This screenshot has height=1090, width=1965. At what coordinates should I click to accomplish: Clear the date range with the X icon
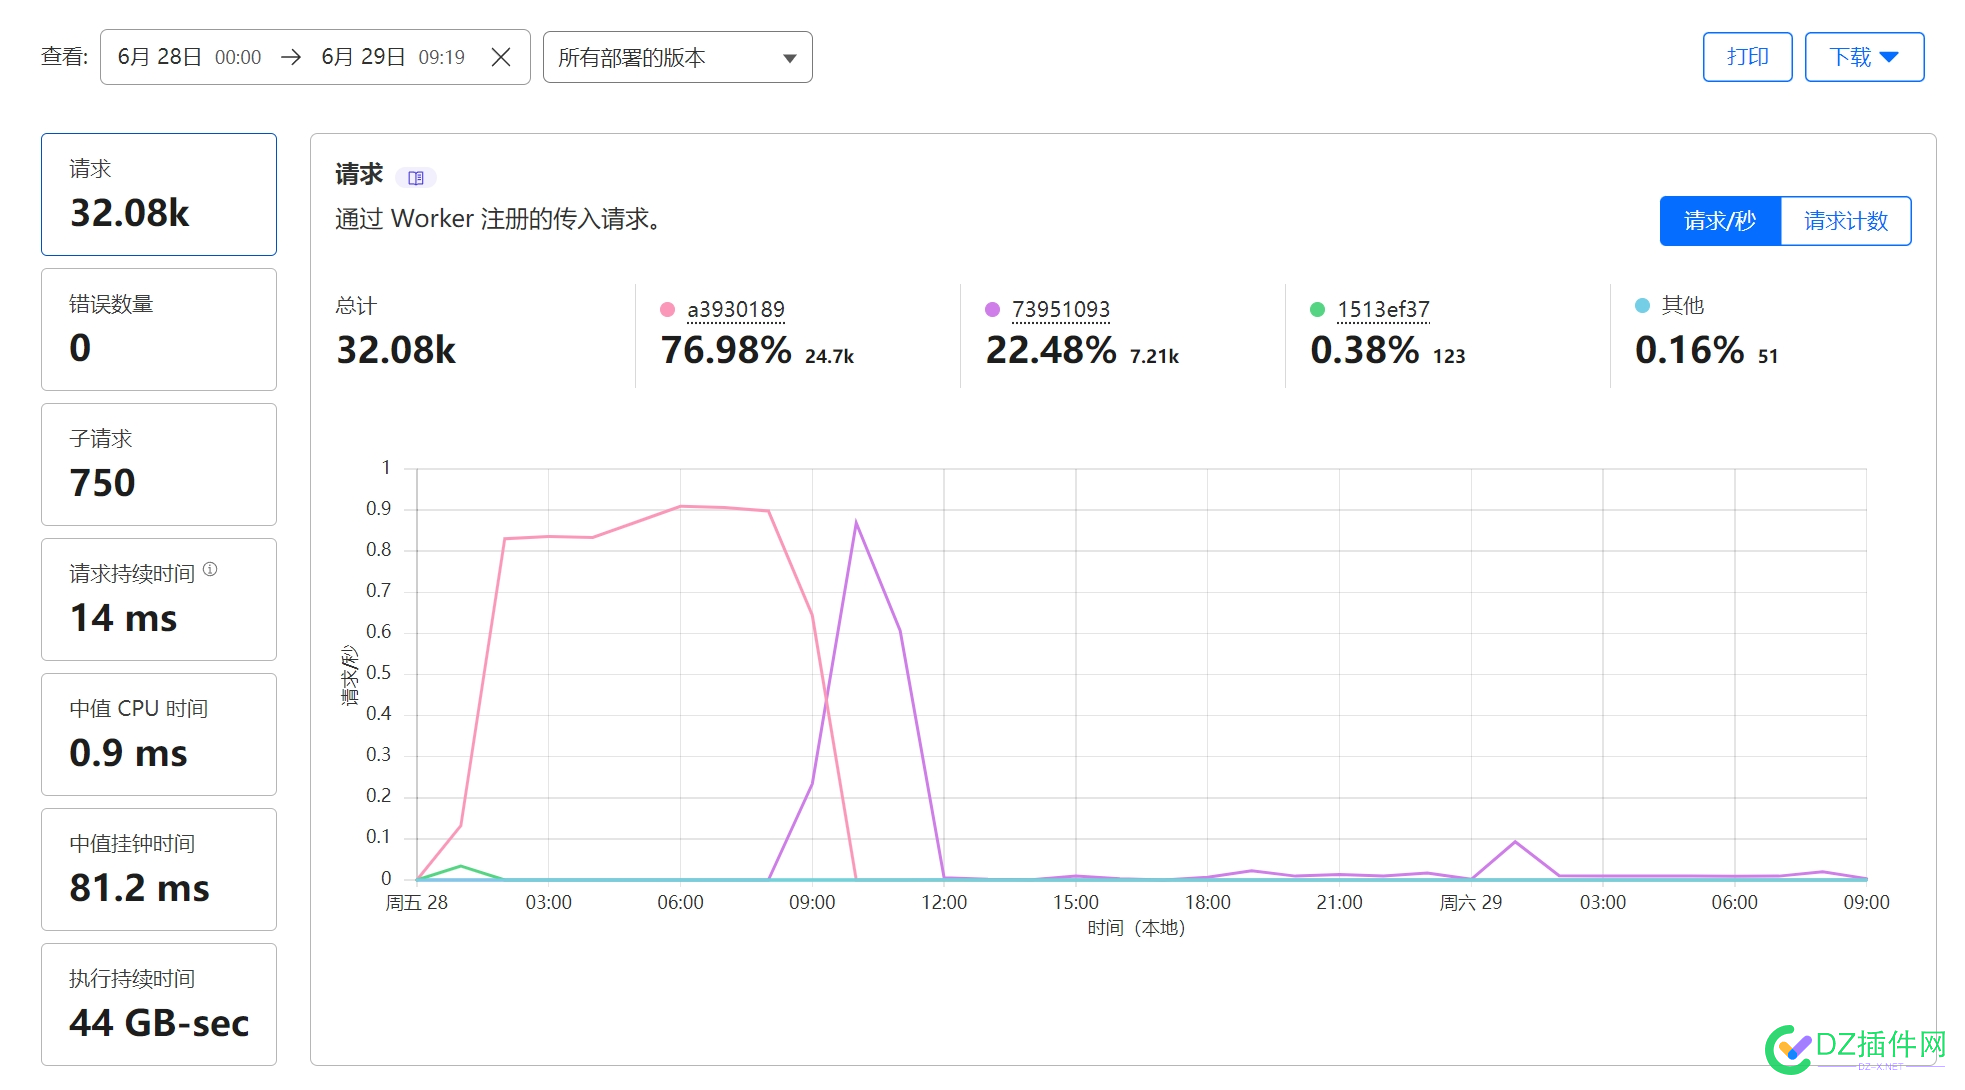pos(501,57)
